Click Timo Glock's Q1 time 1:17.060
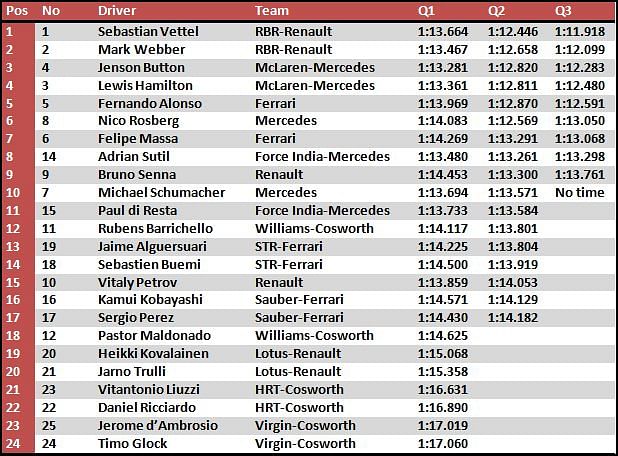 (x=443, y=444)
